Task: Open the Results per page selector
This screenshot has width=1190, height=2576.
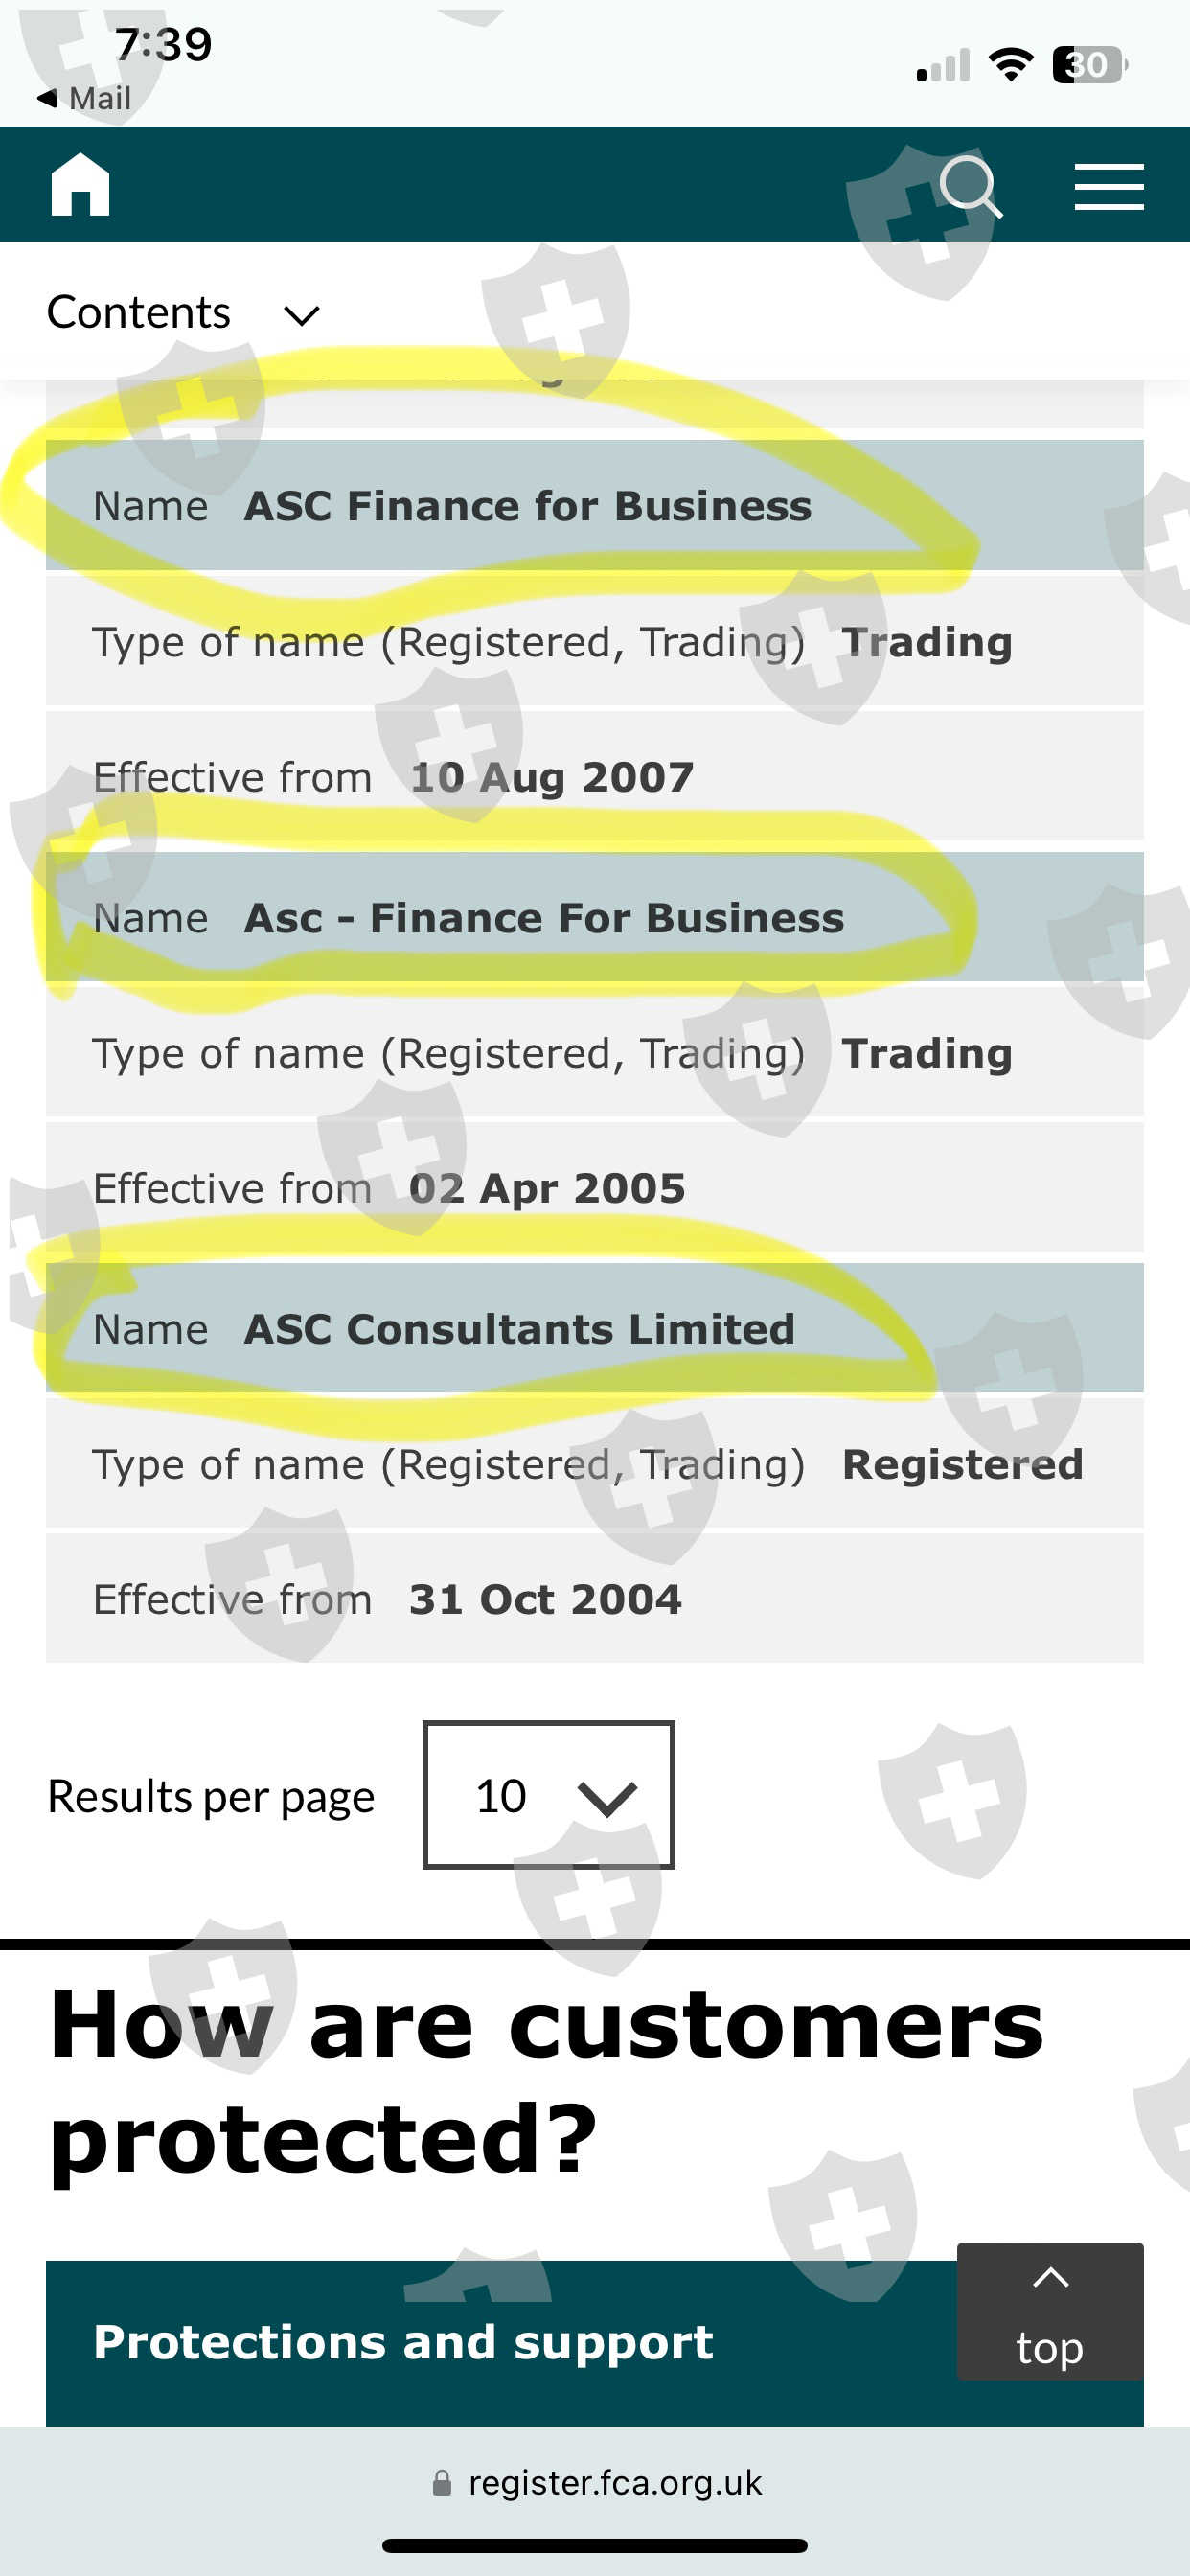Action: pos(548,1795)
